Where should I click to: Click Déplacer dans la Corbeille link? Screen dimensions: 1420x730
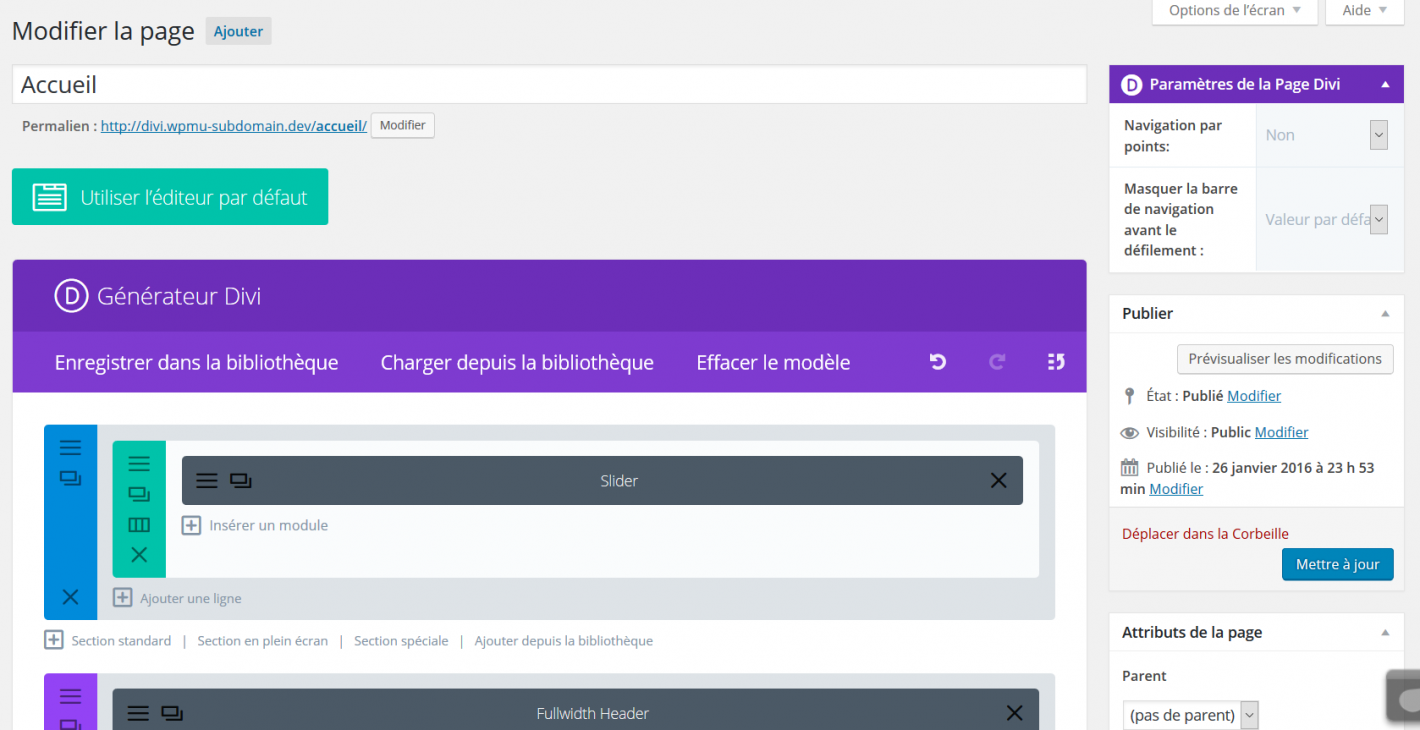pyautogui.click(x=1205, y=534)
